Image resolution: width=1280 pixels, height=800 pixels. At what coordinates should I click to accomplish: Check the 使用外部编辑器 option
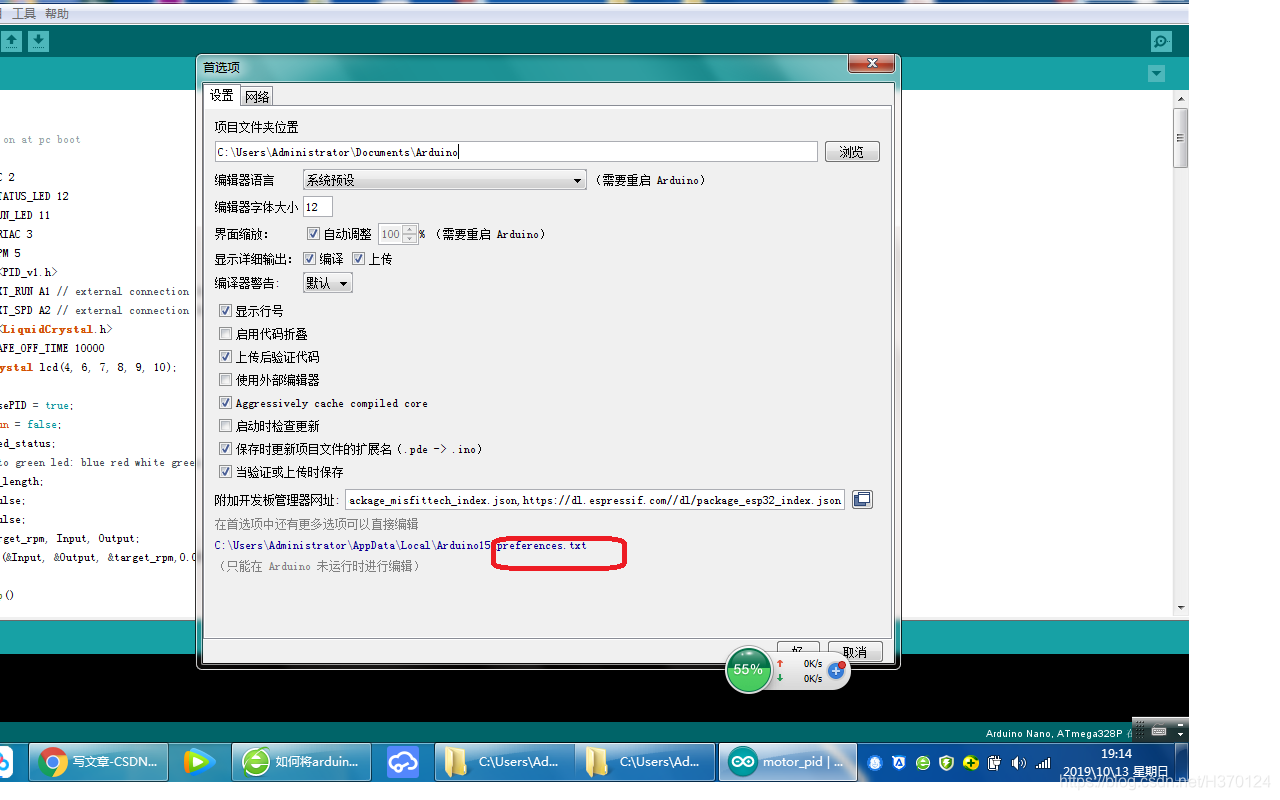pyautogui.click(x=225, y=381)
